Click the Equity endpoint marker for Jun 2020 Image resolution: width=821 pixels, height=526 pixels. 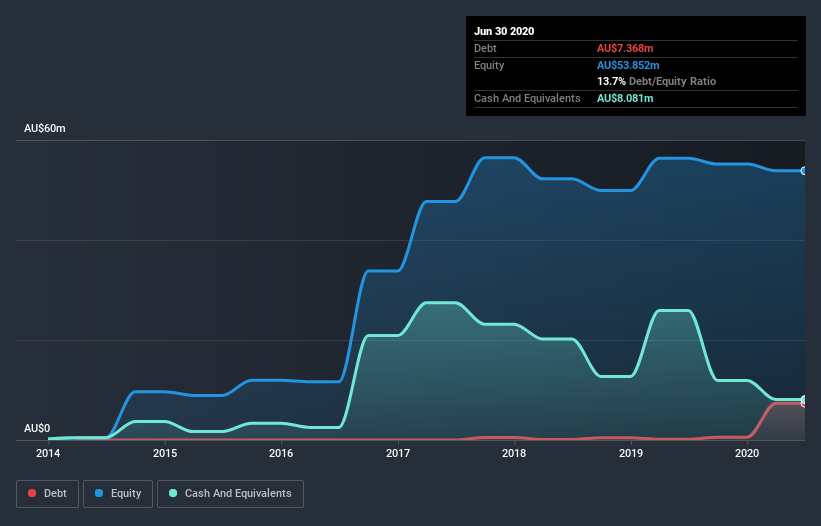804,171
